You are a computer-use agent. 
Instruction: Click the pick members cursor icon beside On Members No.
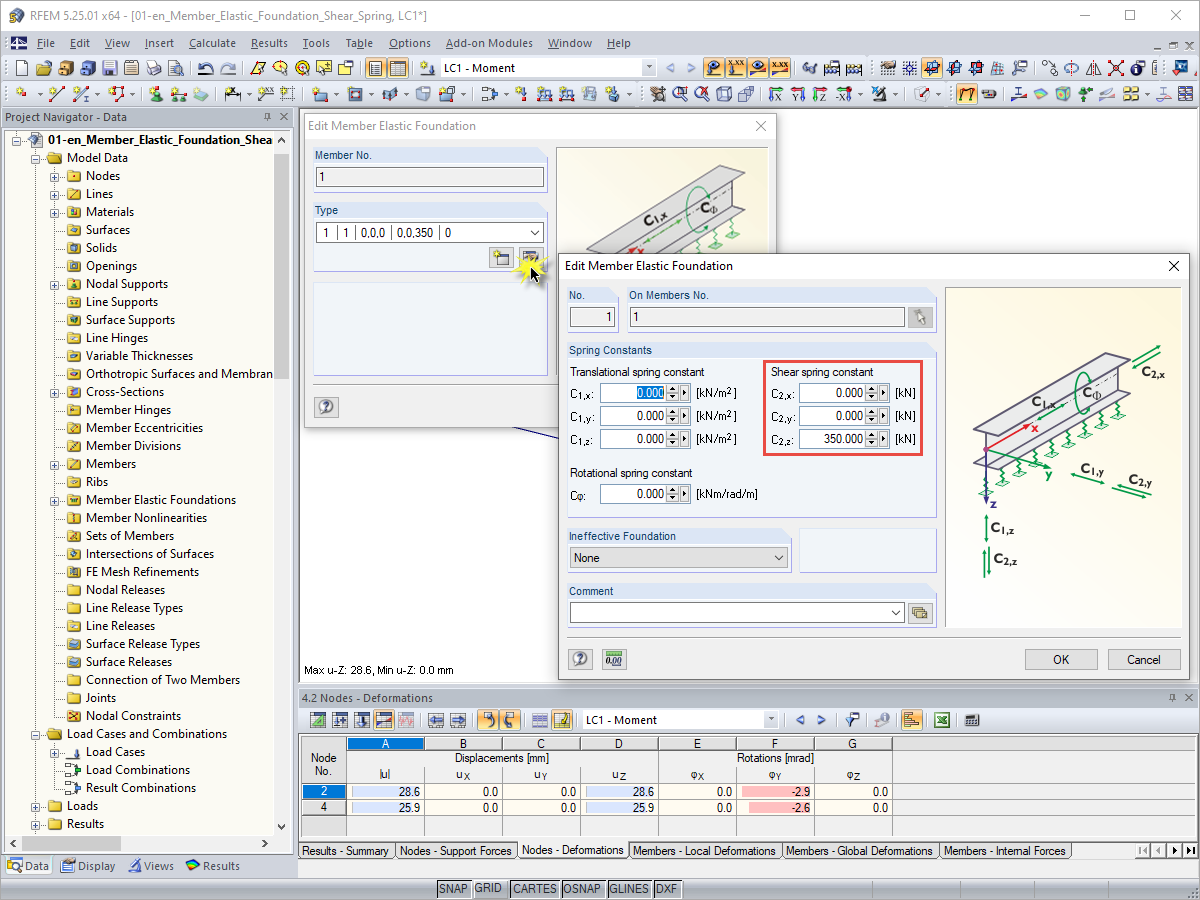click(x=920, y=317)
